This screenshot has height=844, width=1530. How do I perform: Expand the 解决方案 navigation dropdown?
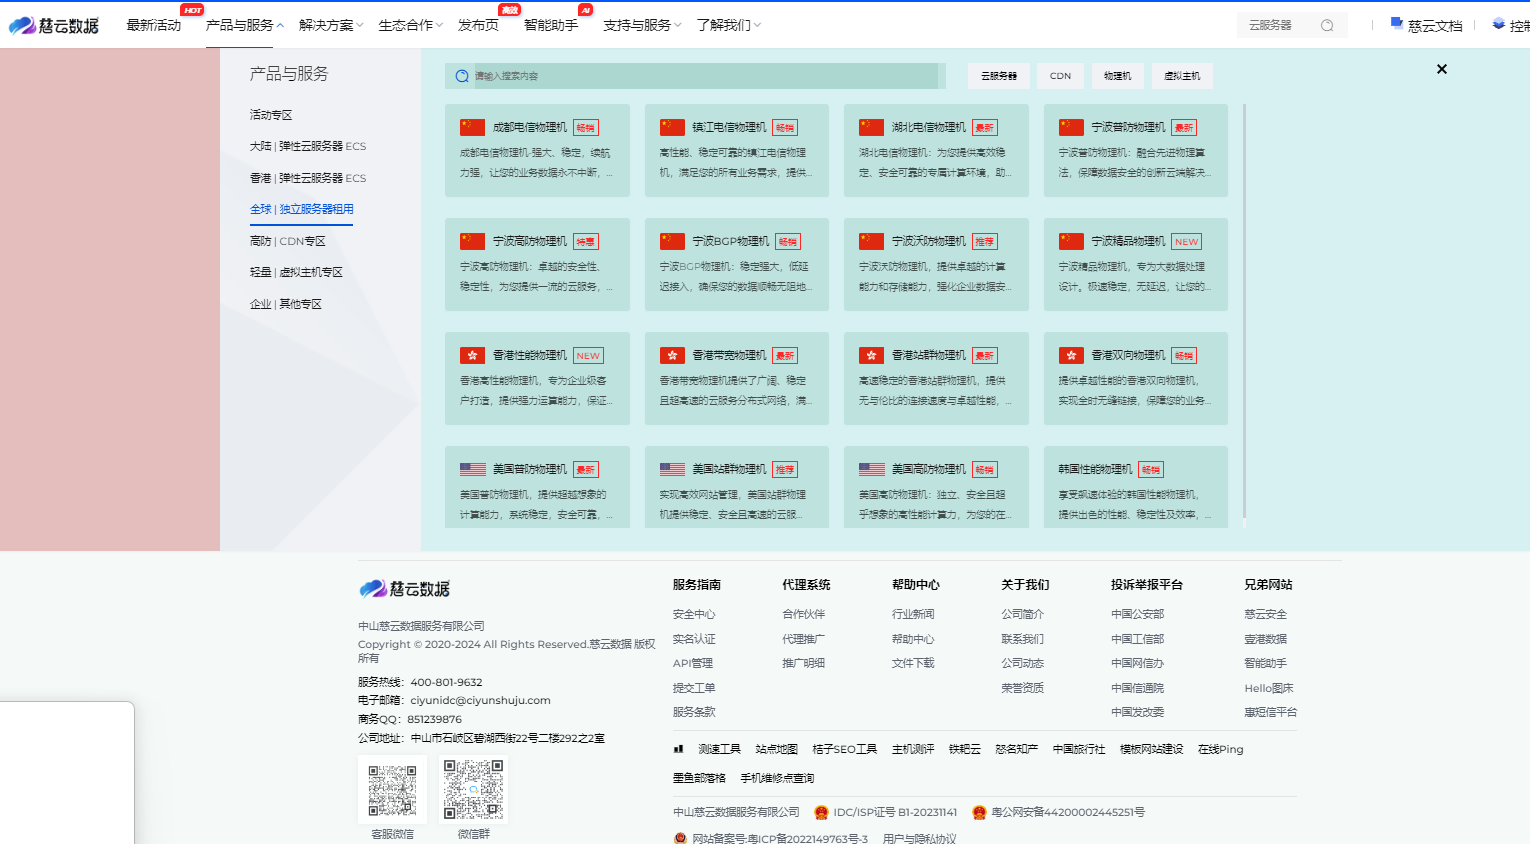[331, 25]
